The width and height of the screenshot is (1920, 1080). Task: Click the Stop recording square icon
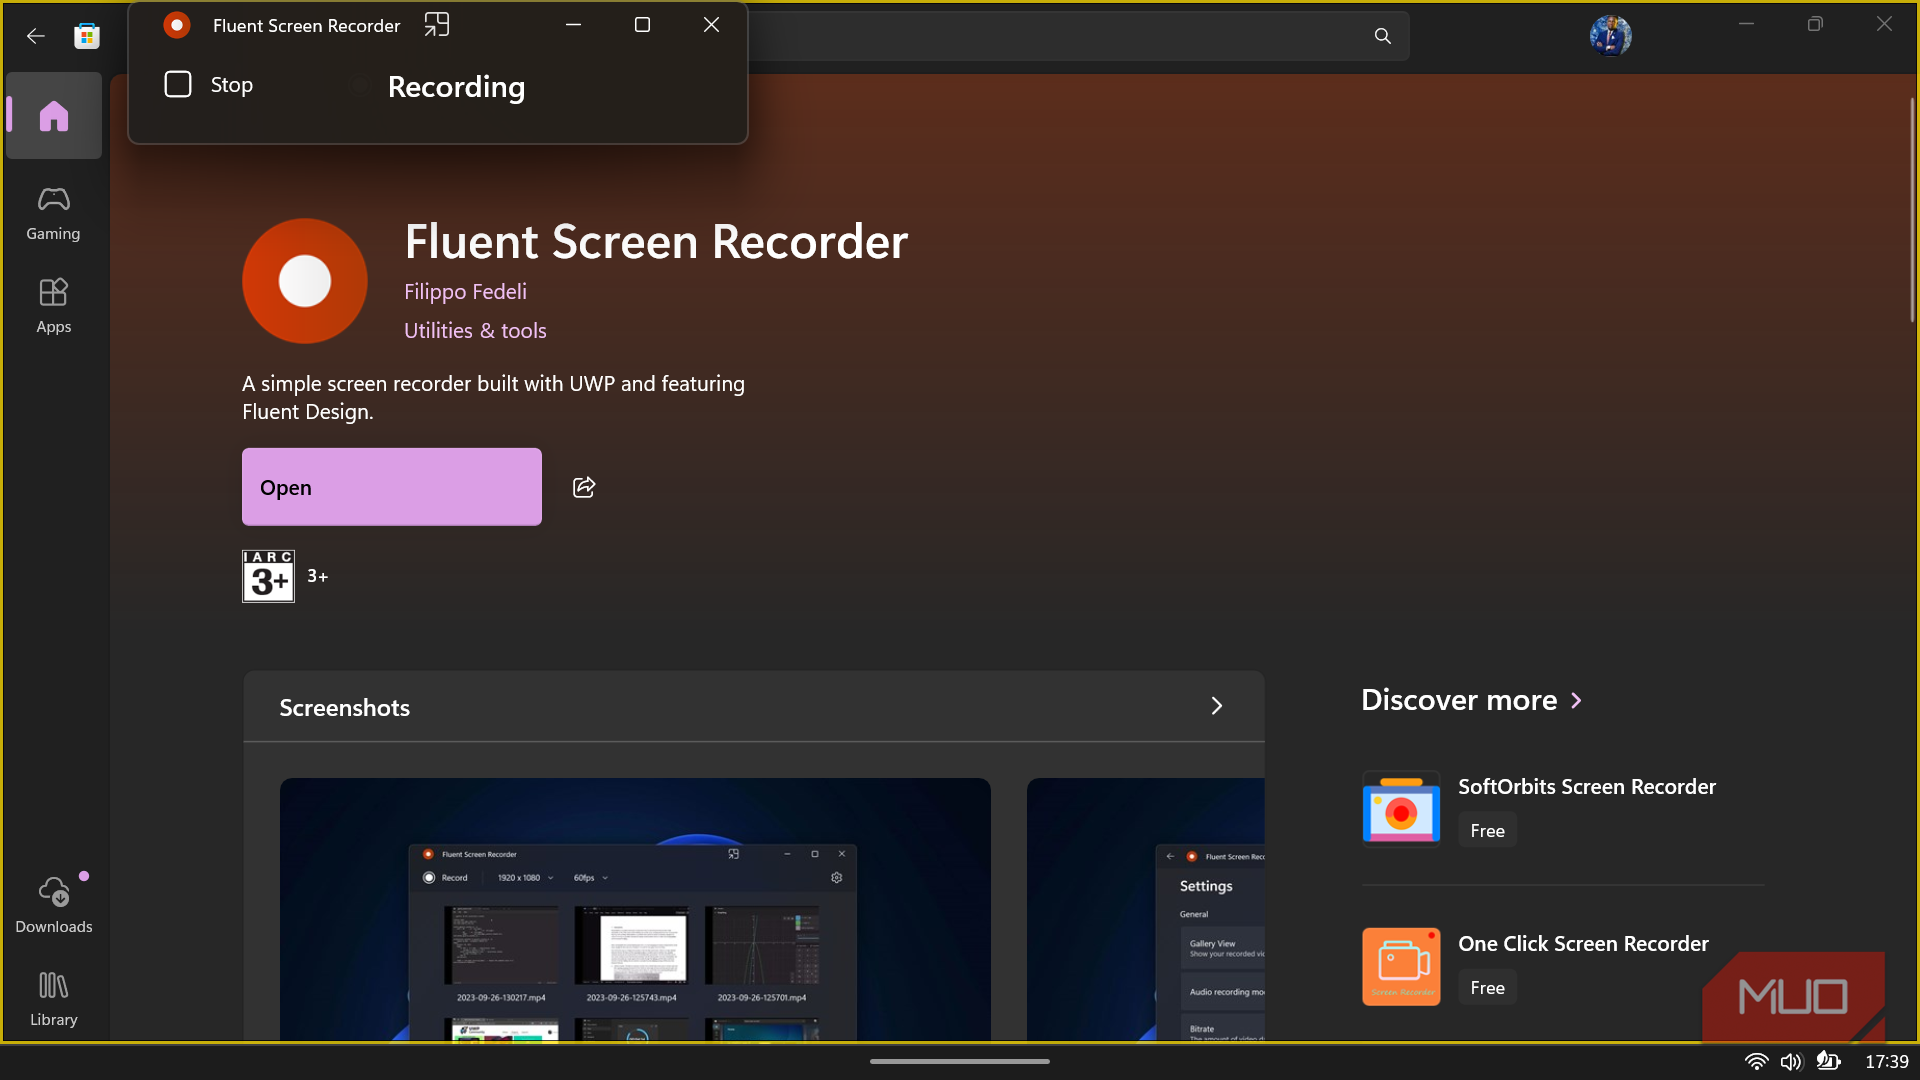tap(178, 85)
